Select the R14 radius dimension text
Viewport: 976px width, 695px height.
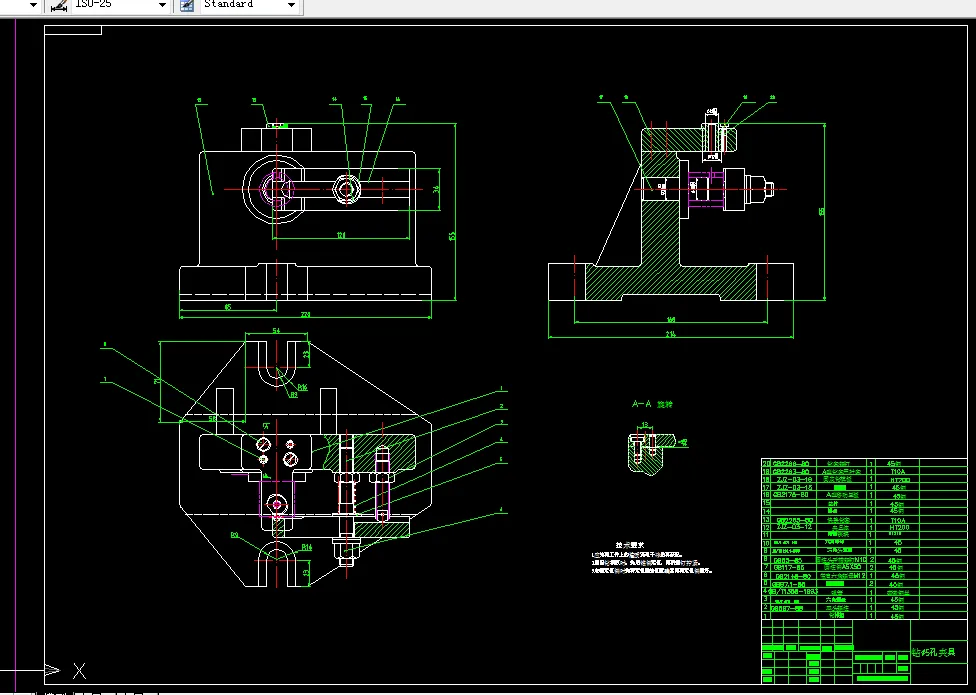(307, 548)
